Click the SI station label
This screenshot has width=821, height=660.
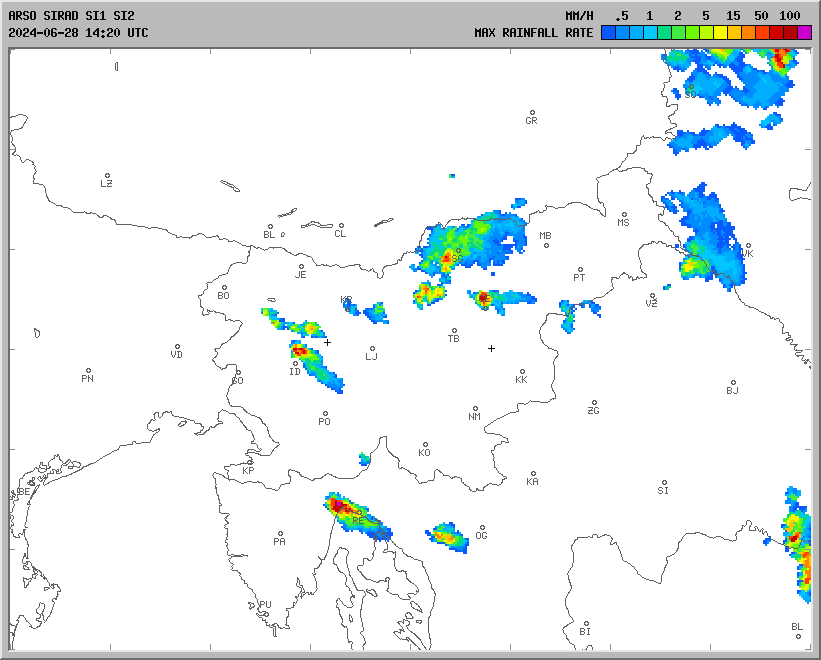(x=663, y=491)
